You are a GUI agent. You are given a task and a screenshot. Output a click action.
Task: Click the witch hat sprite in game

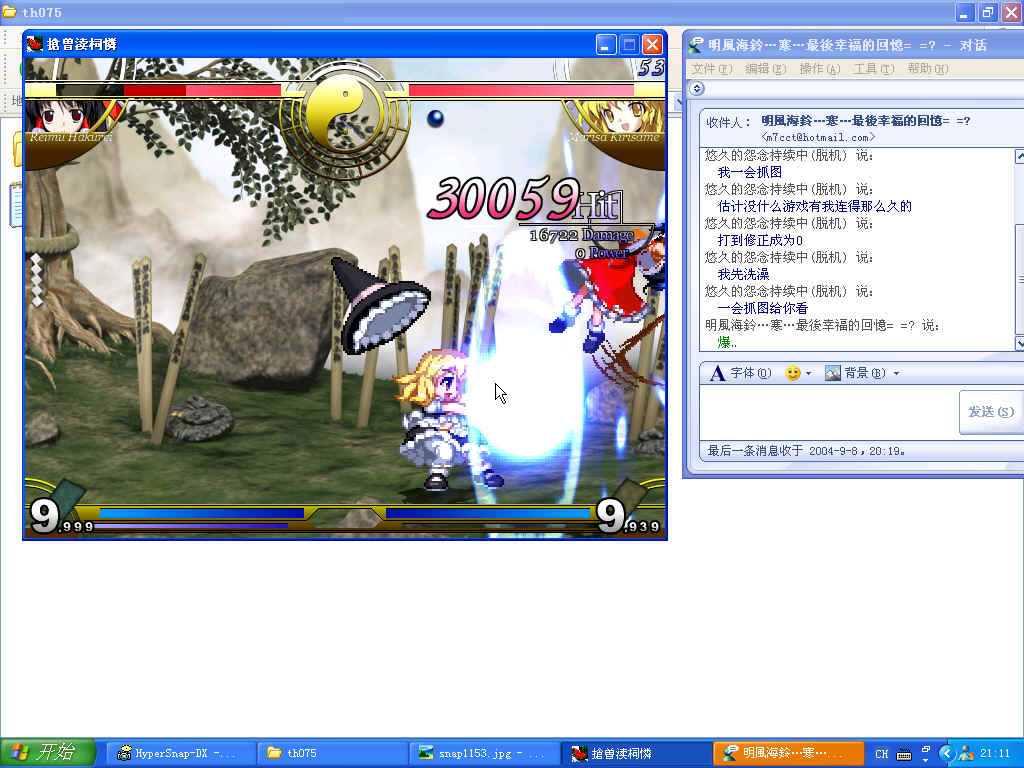point(380,306)
